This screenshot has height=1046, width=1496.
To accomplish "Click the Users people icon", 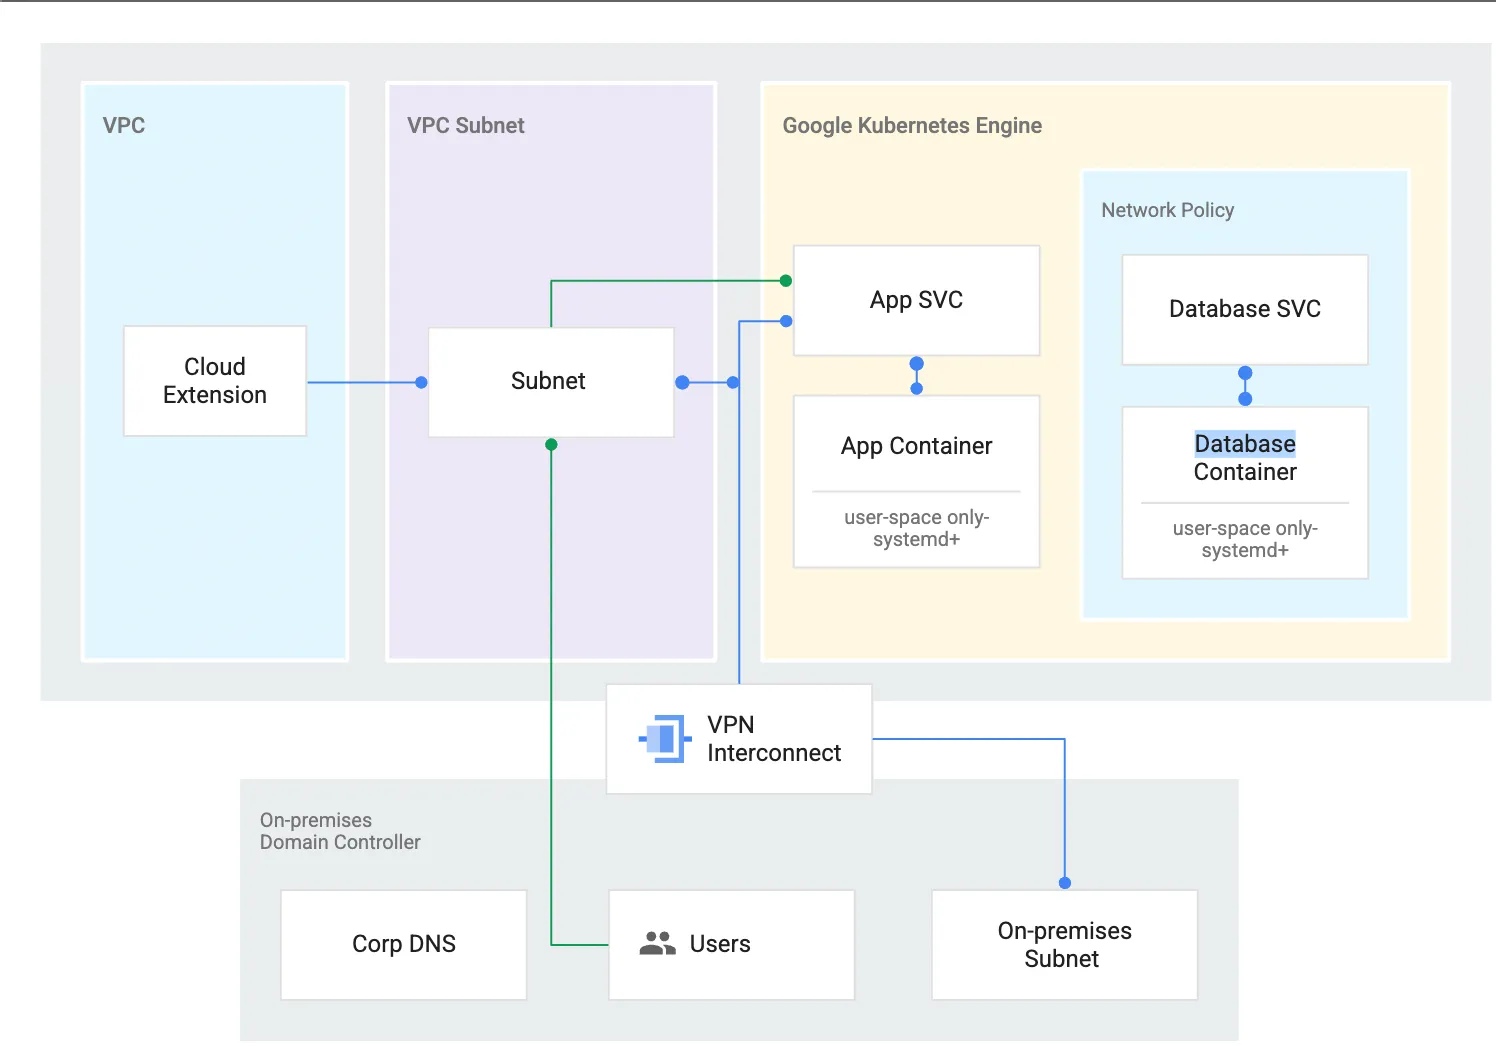I will tap(658, 943).
